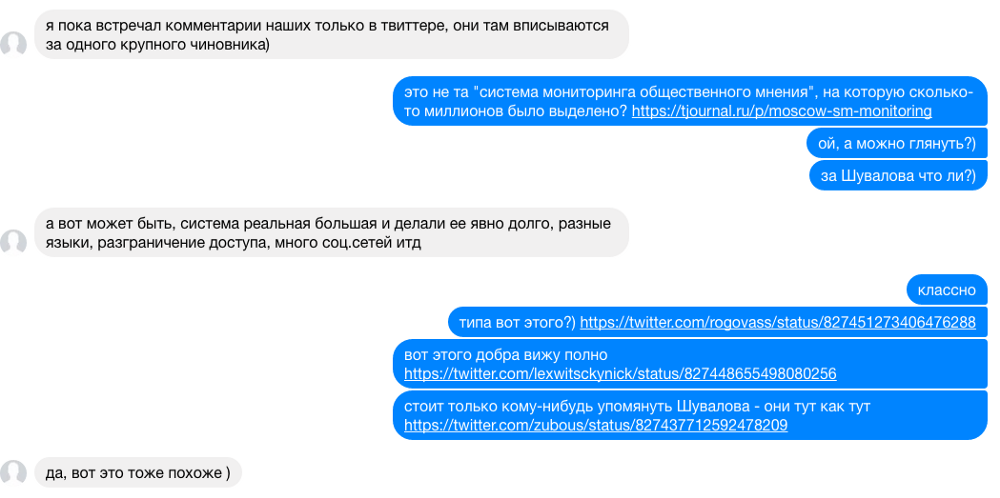Open the twitter.com/rogovass status link
This screenshot has height=498, width=1000.
point(777,323)
